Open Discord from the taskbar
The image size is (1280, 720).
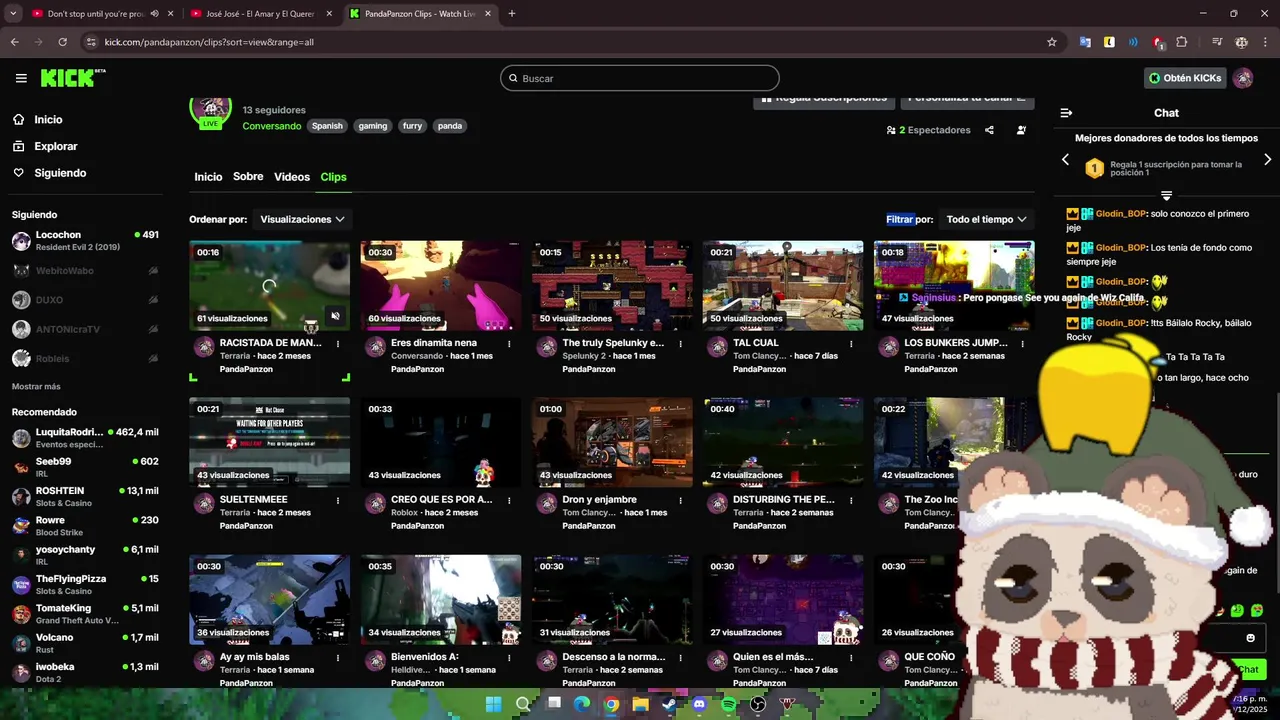click(699, 705)
